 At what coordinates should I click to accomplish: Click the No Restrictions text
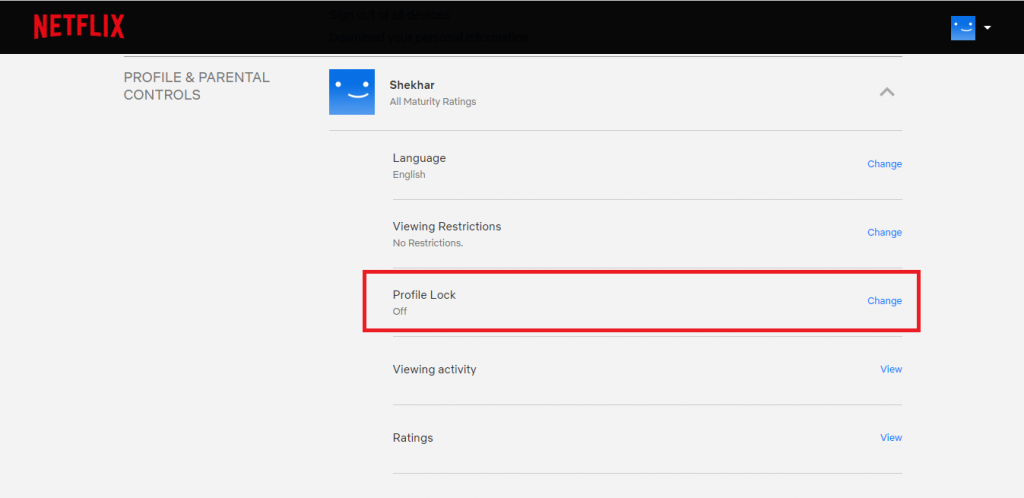(428, 243)
